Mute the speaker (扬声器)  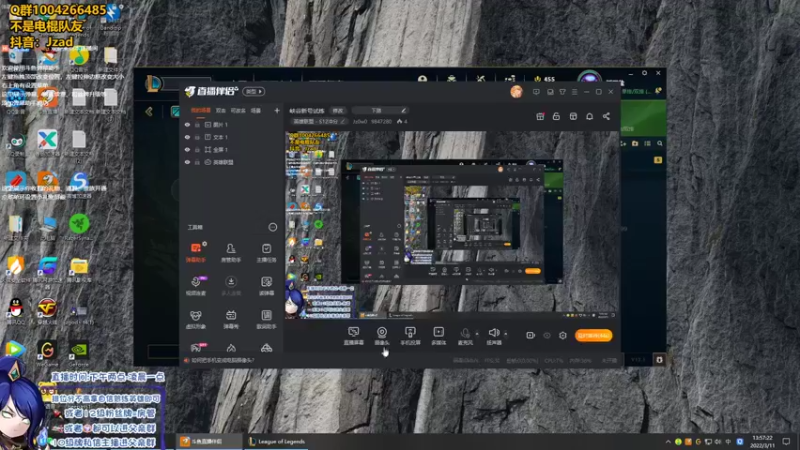click(493, 336)
